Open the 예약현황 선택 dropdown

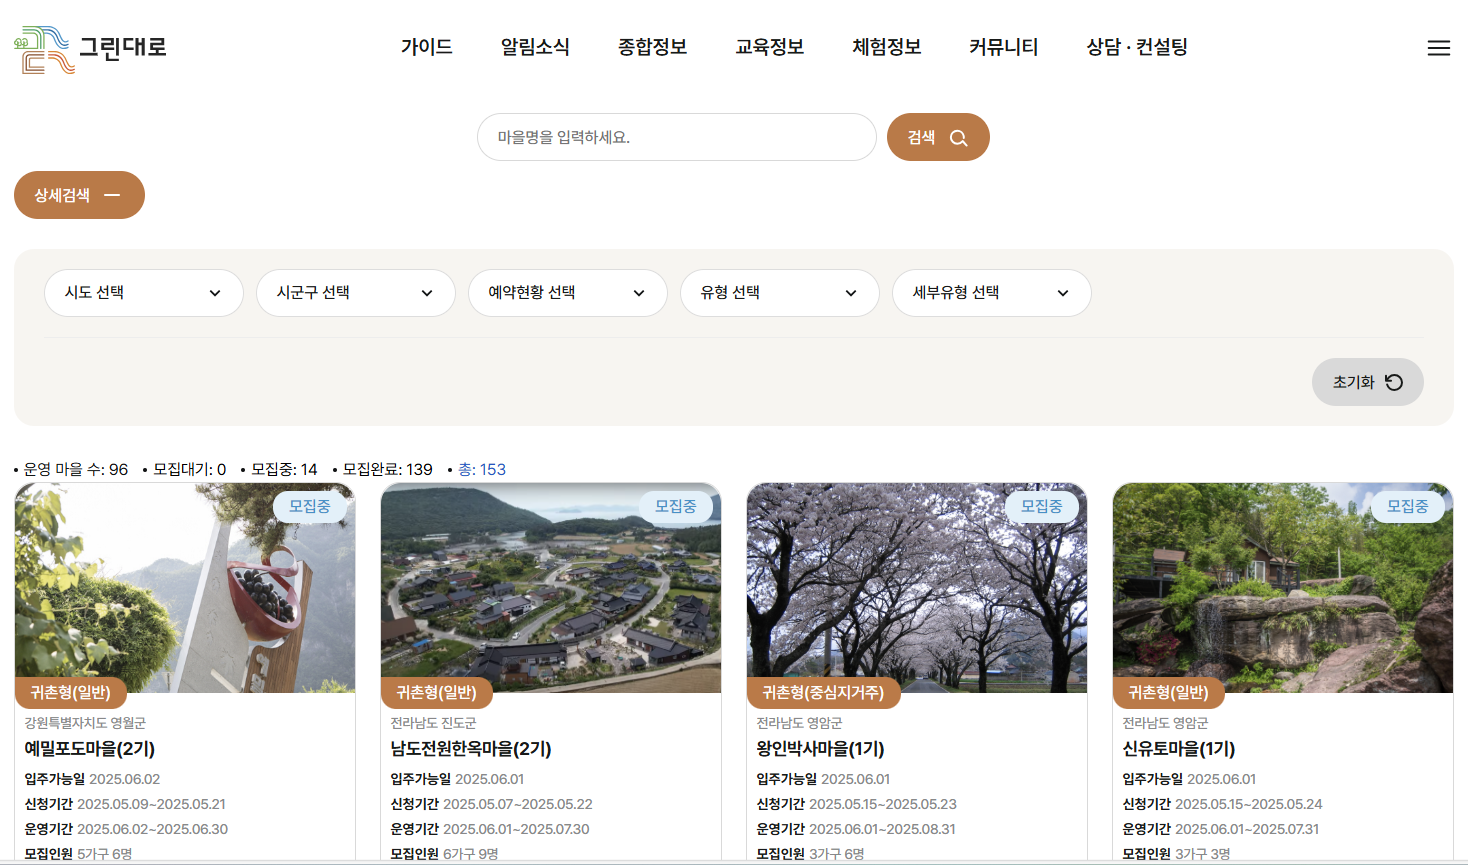point(567,292)
